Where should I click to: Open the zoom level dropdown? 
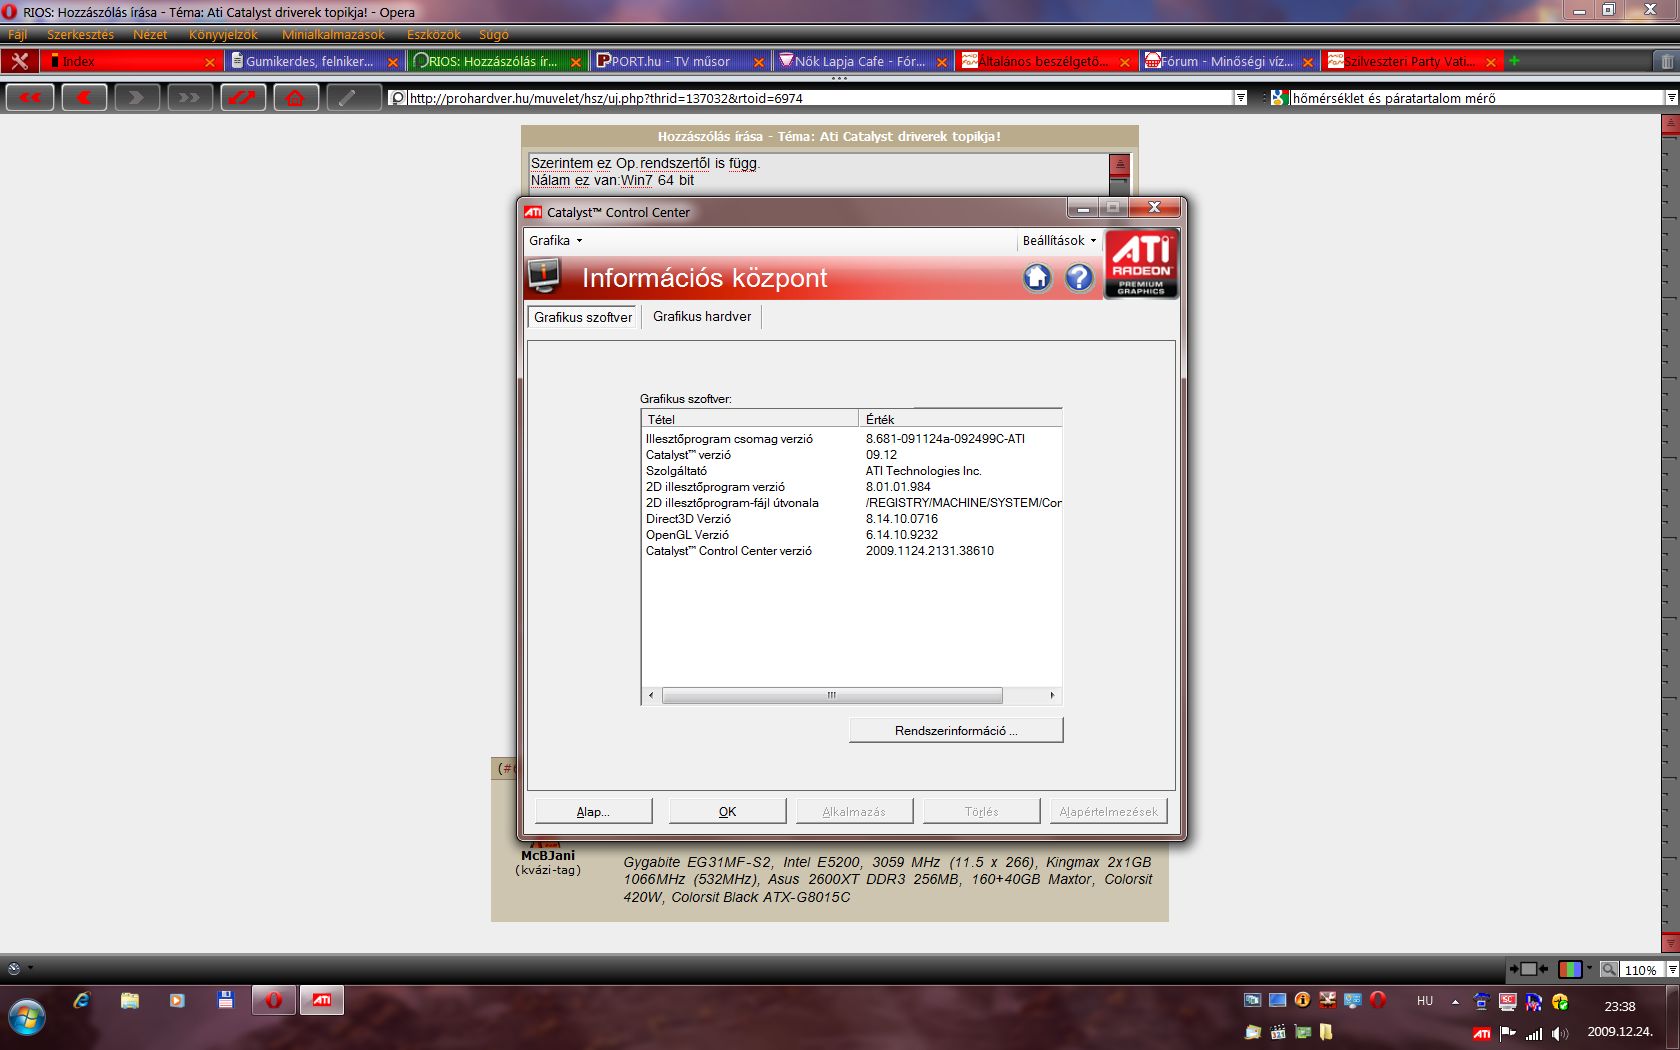(x=1672, y=970)
